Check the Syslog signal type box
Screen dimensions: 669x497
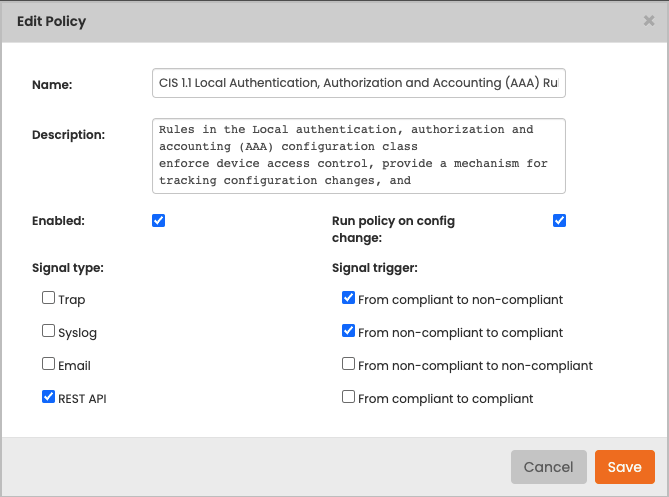point(48,331)
